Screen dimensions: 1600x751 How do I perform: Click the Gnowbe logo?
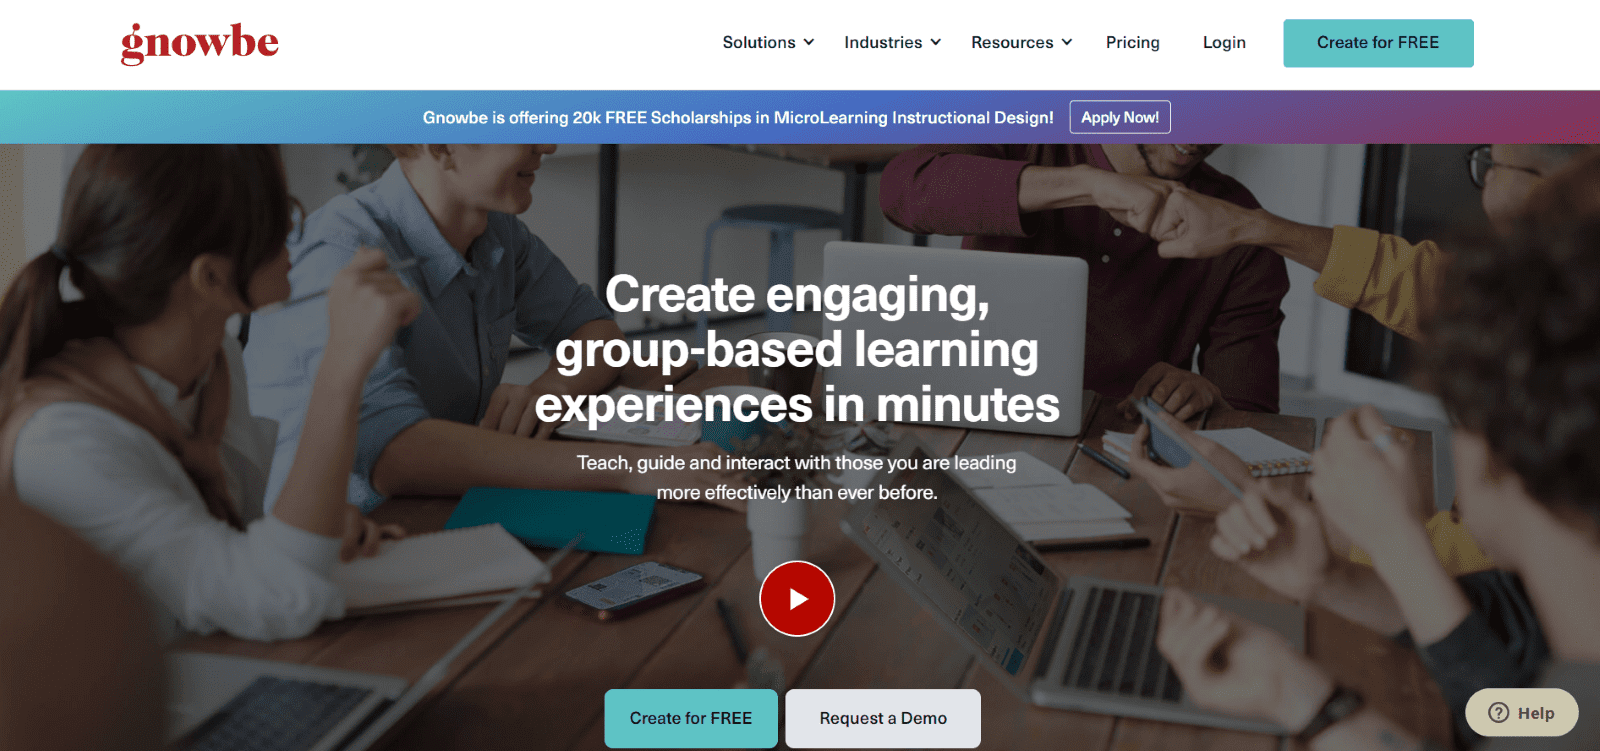(200, 43)
